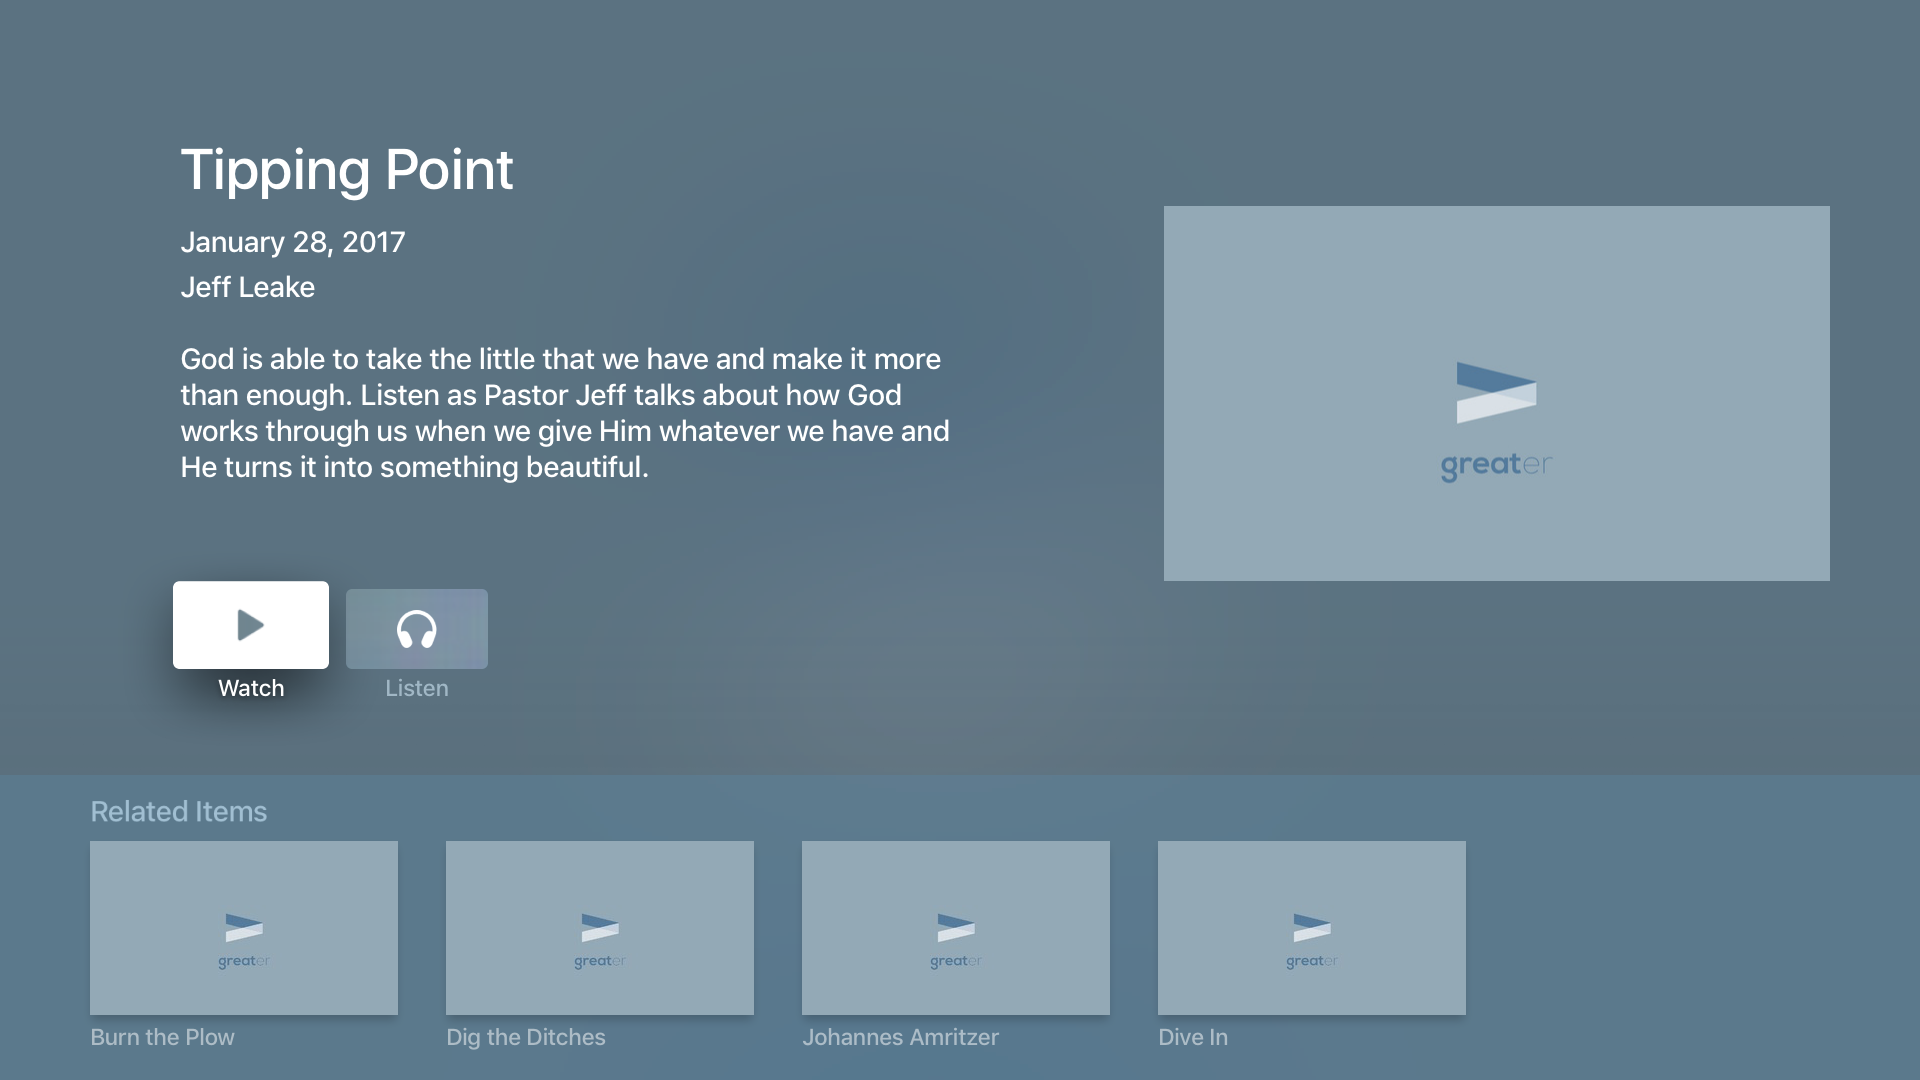Open the Dig the Ditches thumbnail
The height and width of the screenshot is (1080, 1920).
pos(600,928)
